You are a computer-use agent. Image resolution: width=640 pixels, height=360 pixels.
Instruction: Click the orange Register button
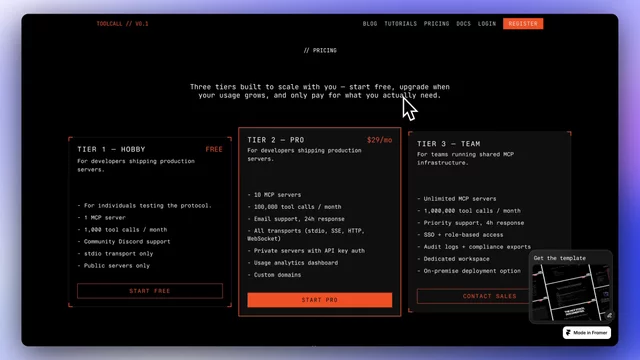click(523, 24)
